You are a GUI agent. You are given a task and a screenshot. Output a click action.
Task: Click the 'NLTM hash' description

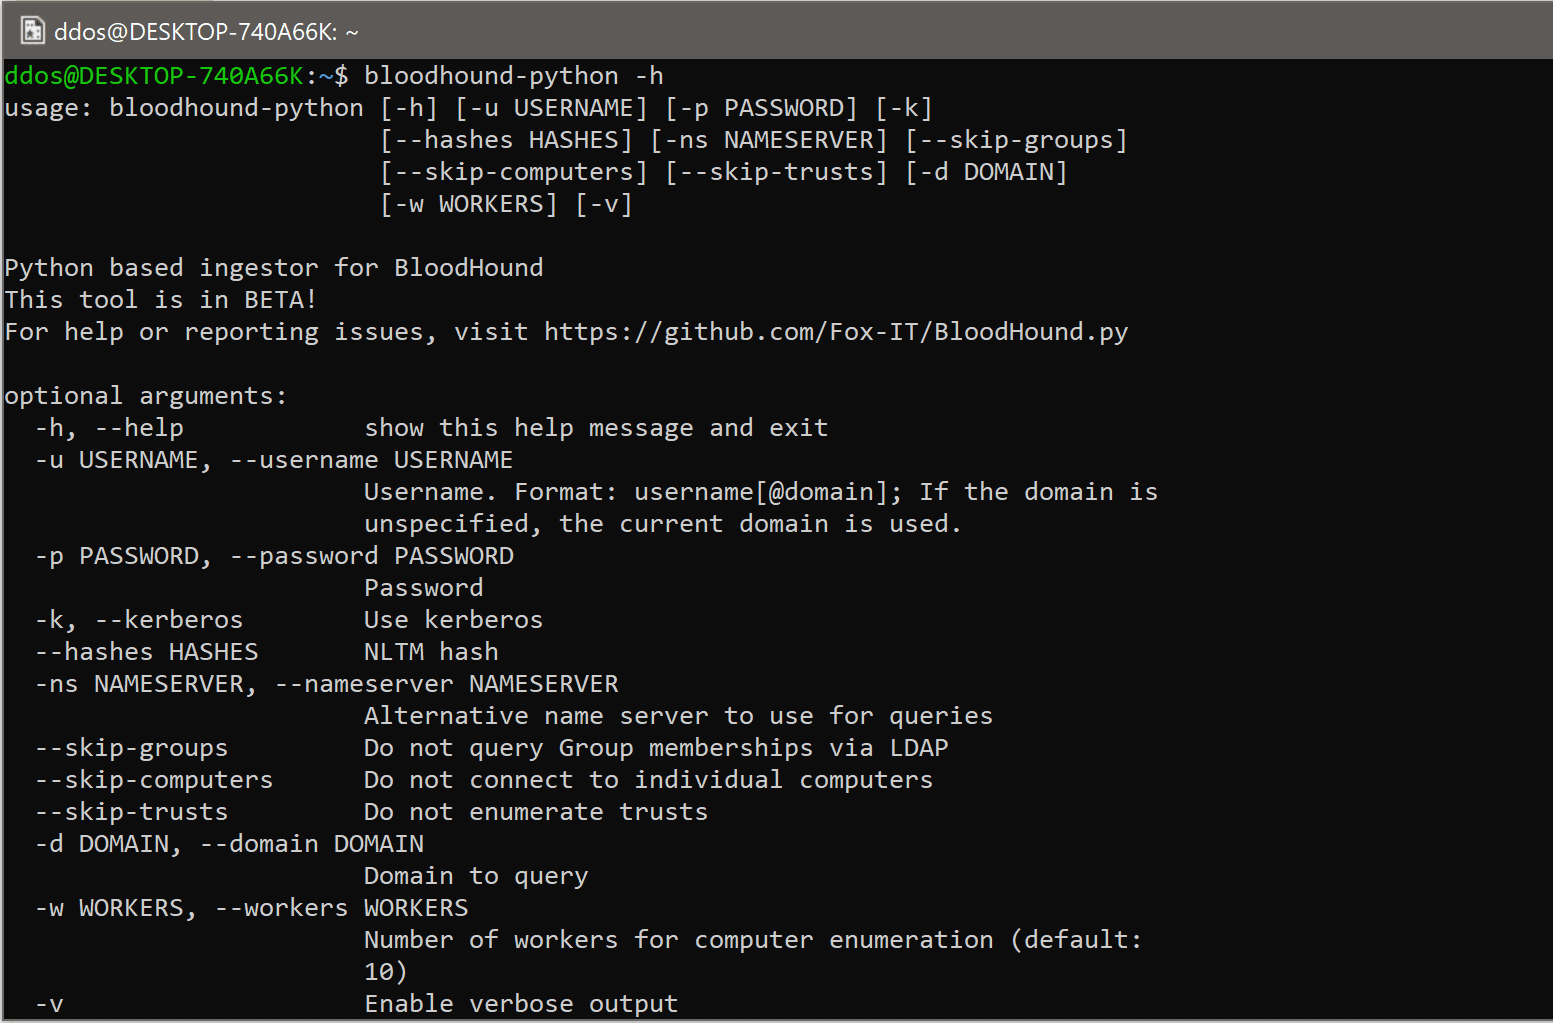point(431,652)
